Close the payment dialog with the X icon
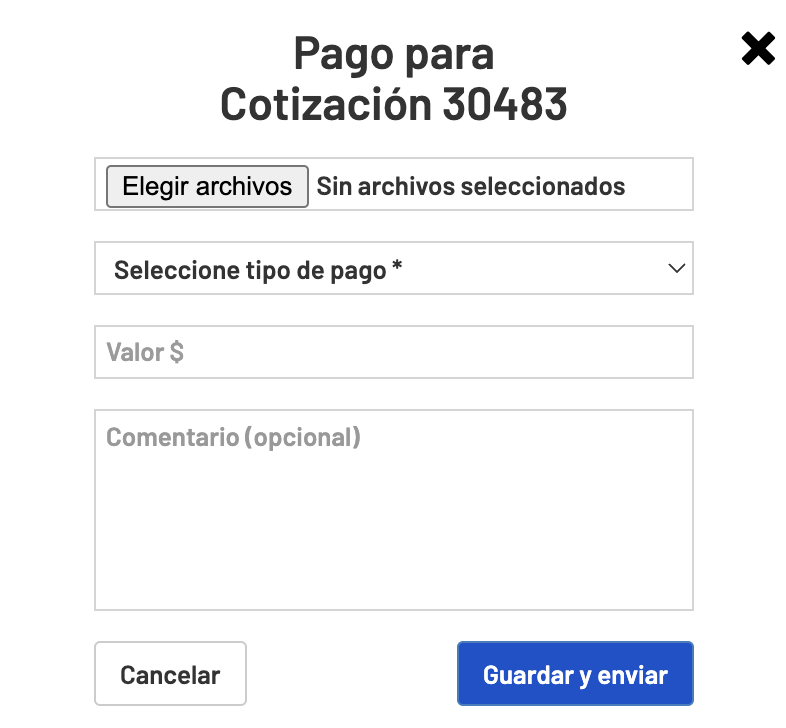 tap(757, 49)
